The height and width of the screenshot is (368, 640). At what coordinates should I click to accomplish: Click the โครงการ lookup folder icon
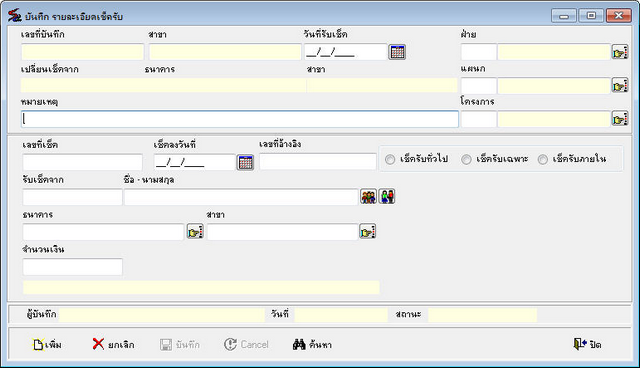(620, 119)
